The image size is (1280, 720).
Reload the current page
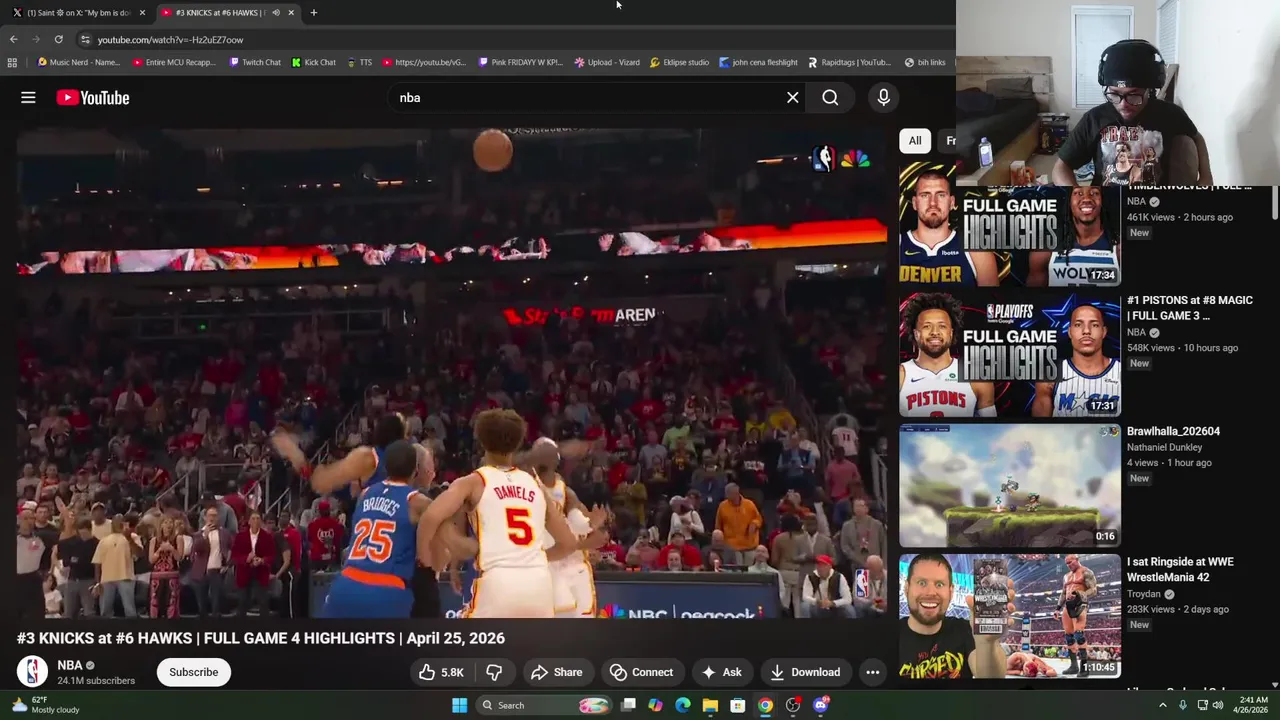coord(58,39)
